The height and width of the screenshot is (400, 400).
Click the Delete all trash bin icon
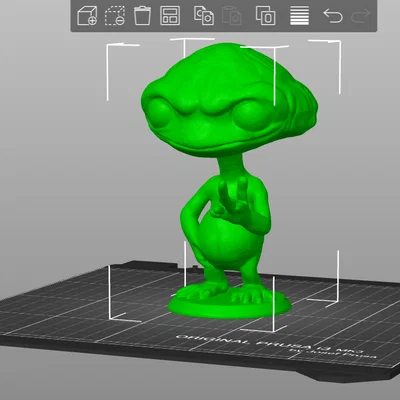coord(142,16)
